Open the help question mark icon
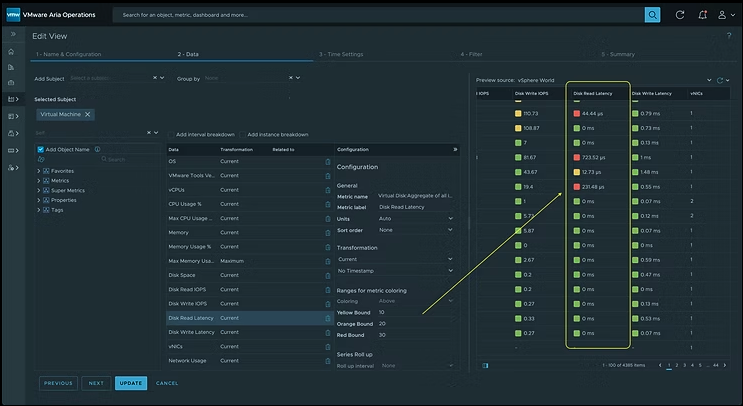Screen dimensions: 743x406 tap(729, 36)
